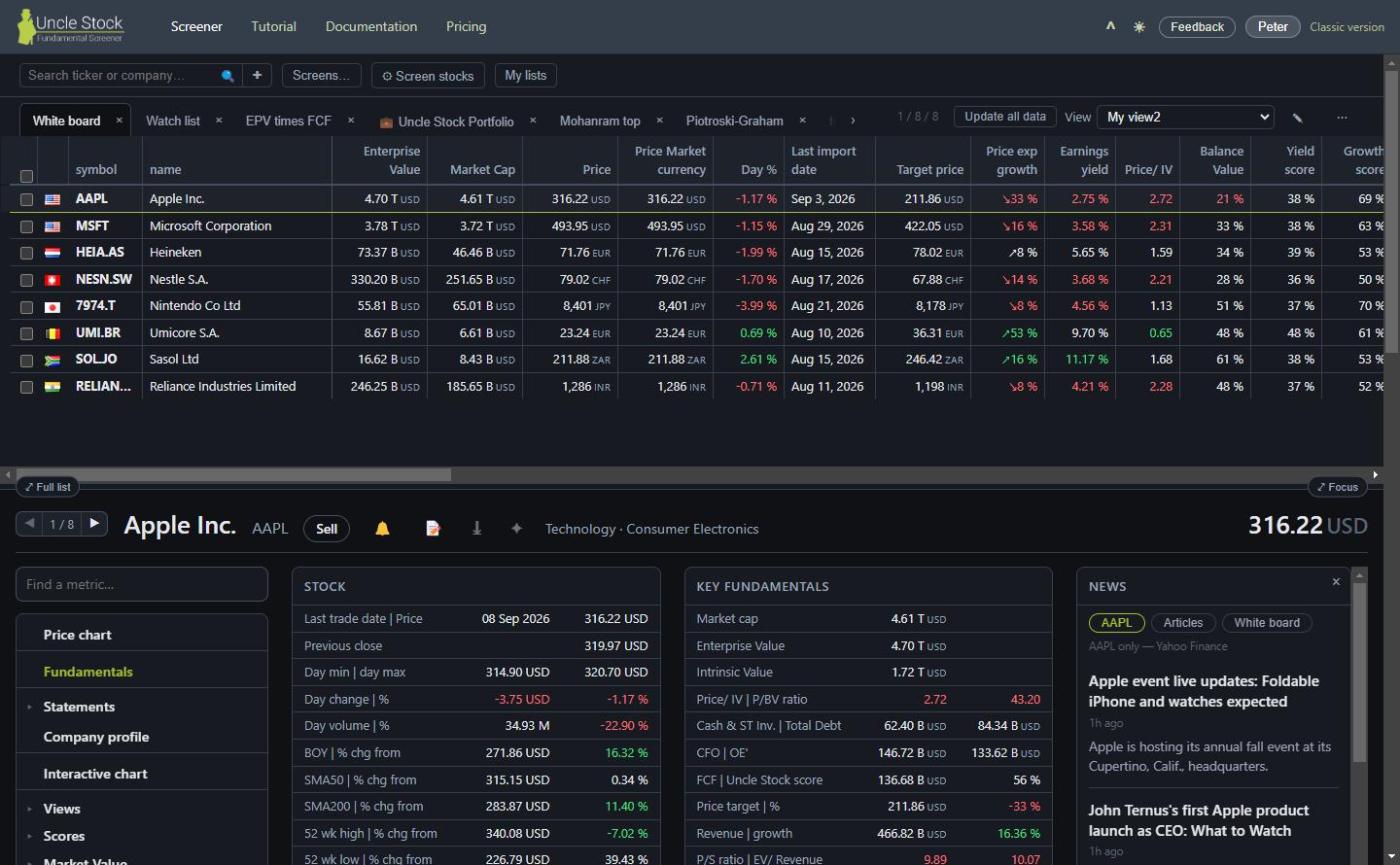Collapse header using the caret icon
1400x865 pixels.
point(1110,27)
